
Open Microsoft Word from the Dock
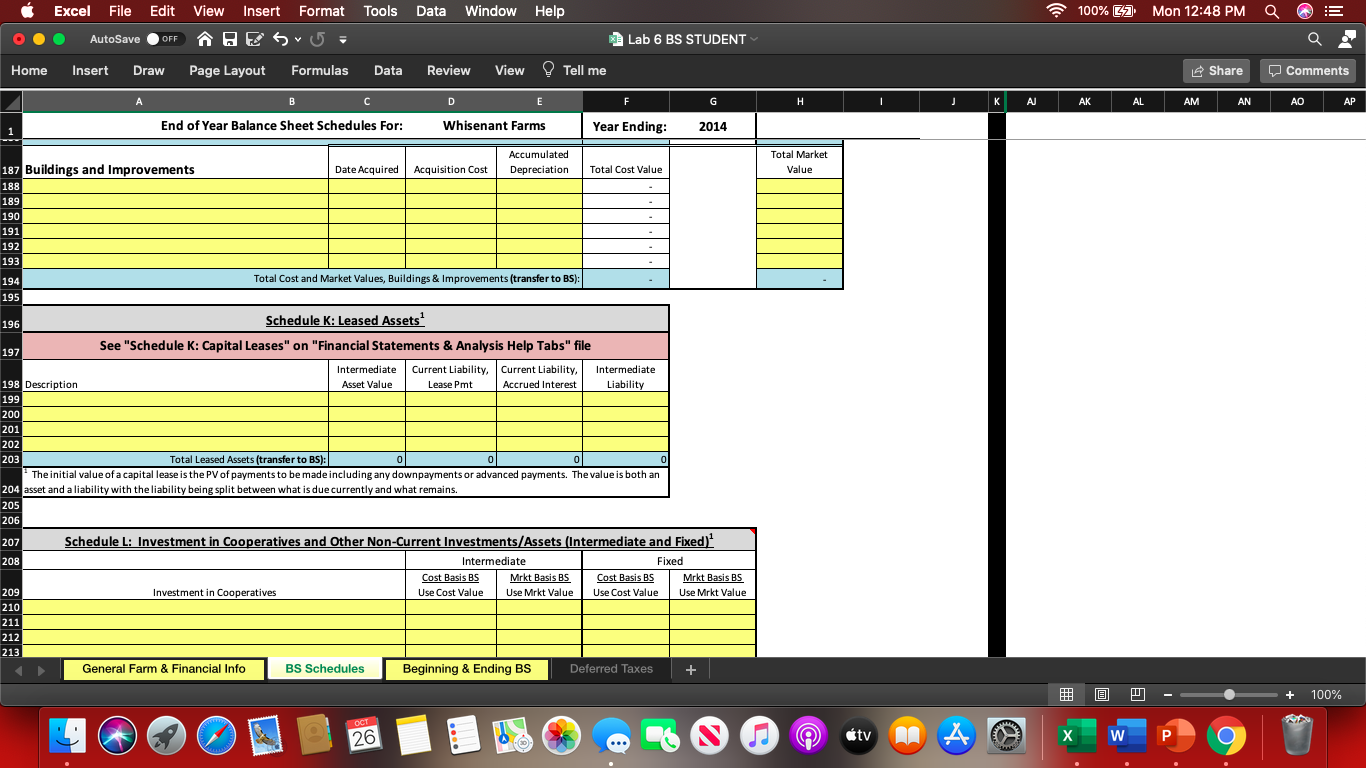(1126, 735)
